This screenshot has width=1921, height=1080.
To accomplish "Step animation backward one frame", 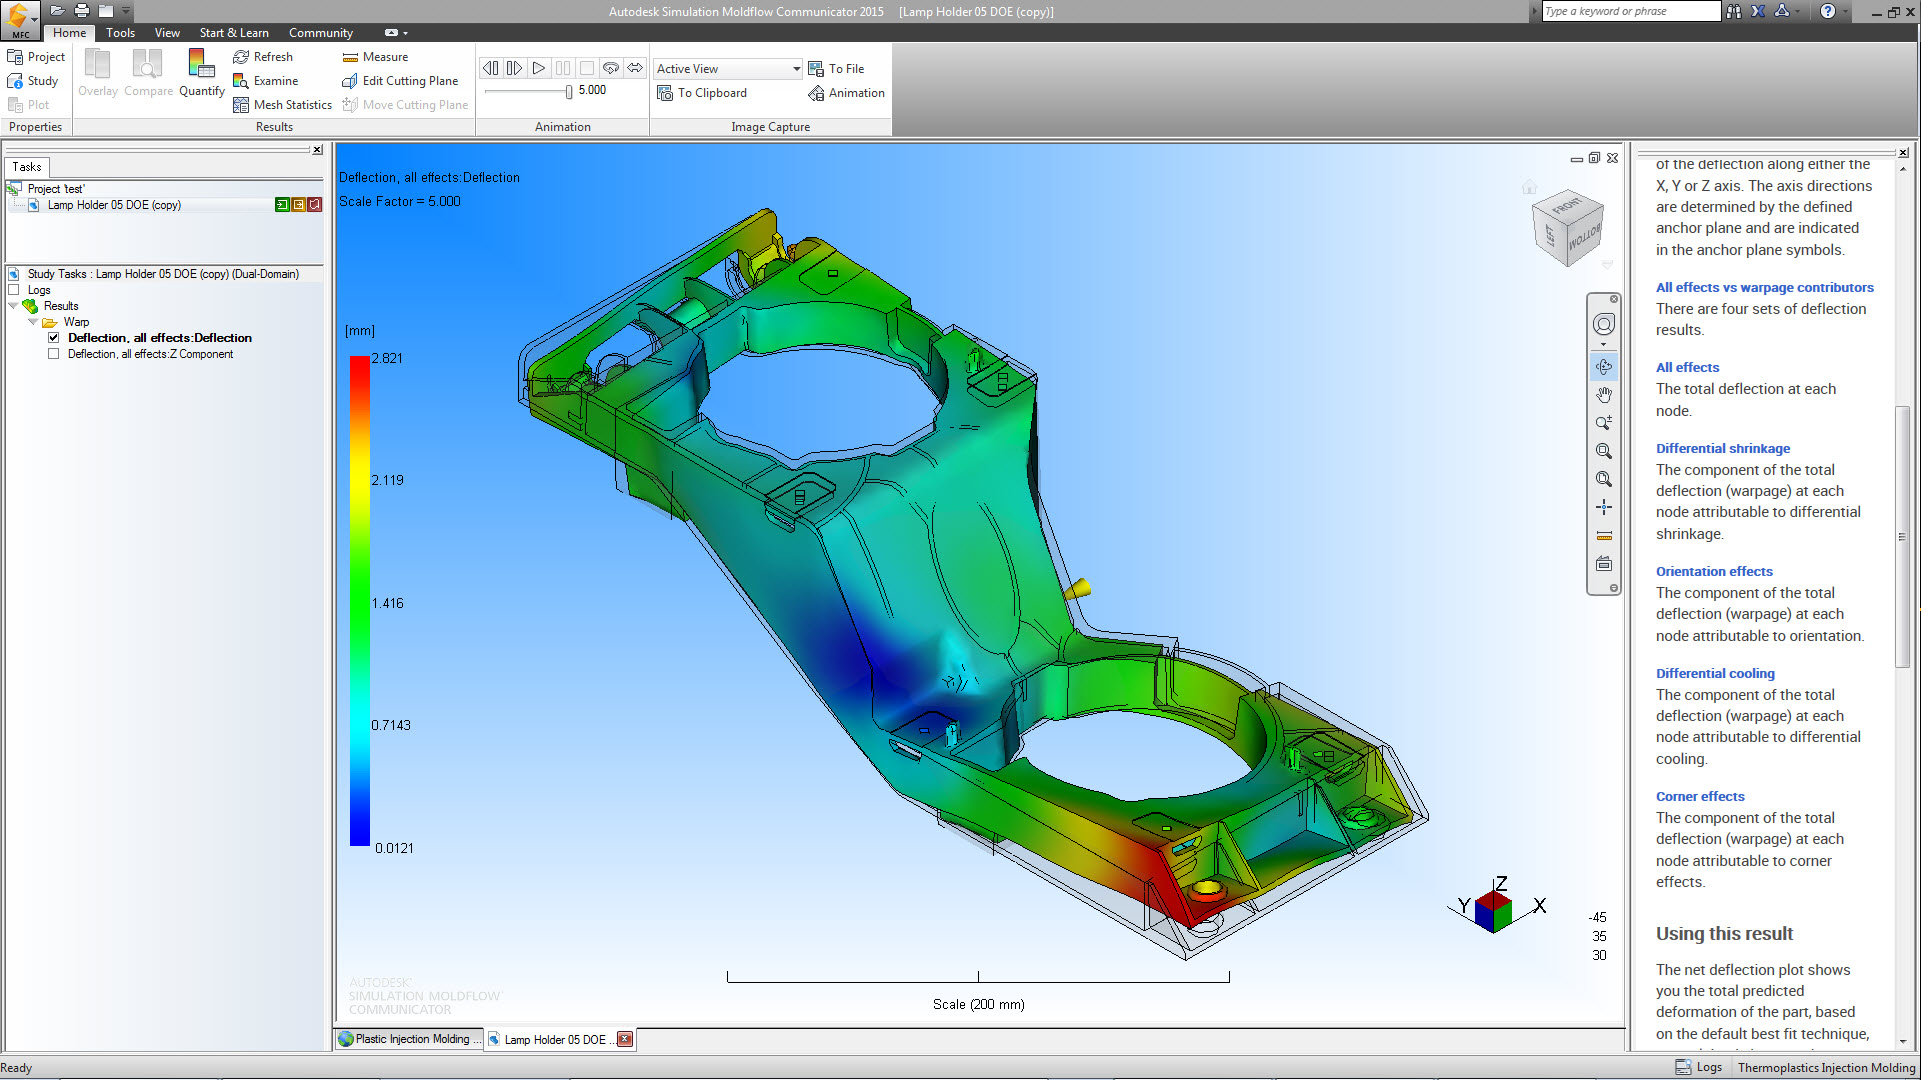I will coord(490,68).
